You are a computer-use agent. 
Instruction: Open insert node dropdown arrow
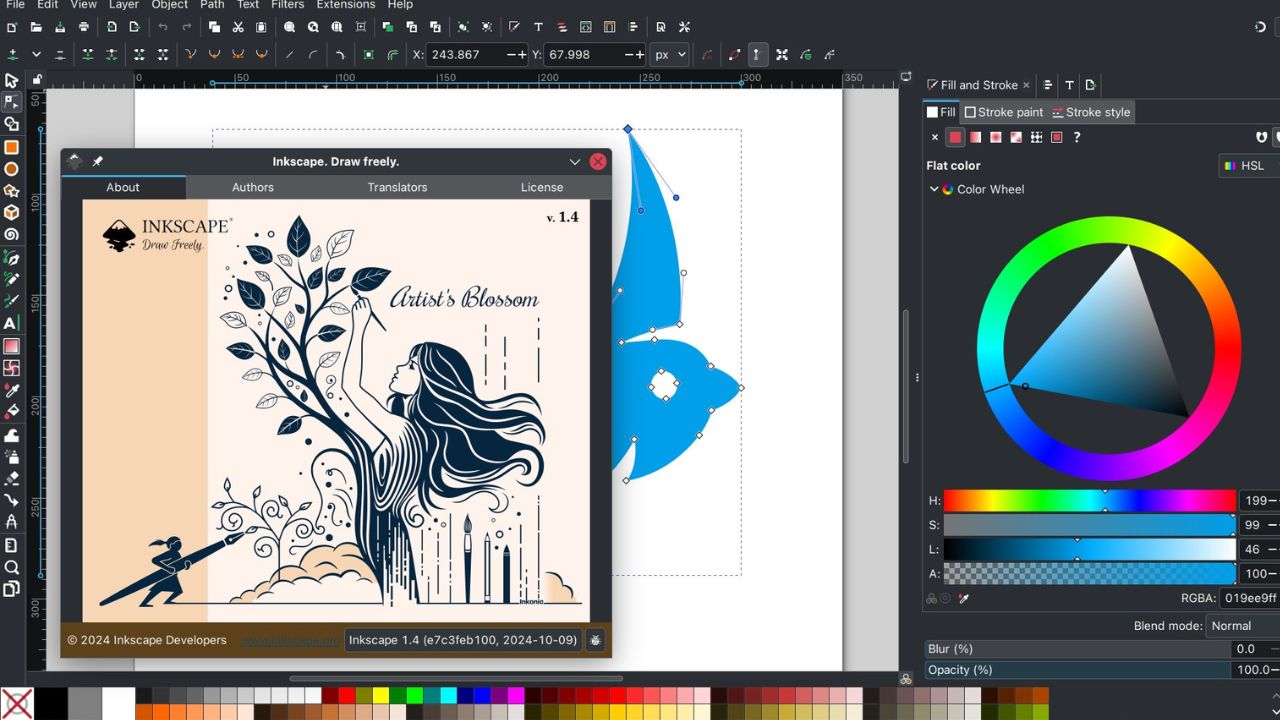tap(36, 55)
